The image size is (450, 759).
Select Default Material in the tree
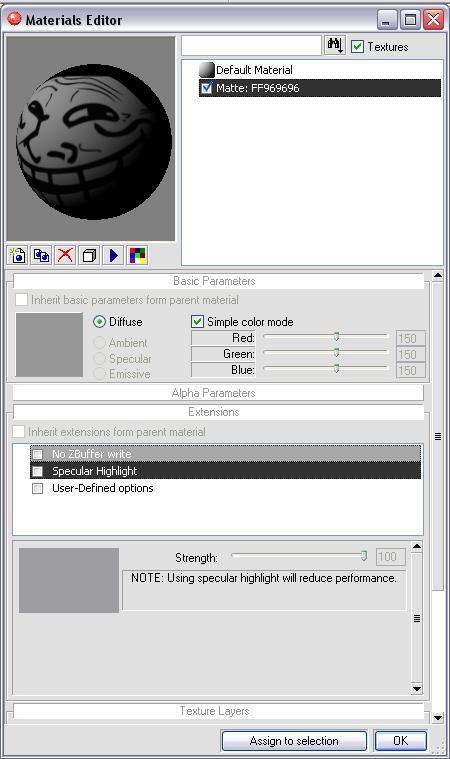[254, 70]
